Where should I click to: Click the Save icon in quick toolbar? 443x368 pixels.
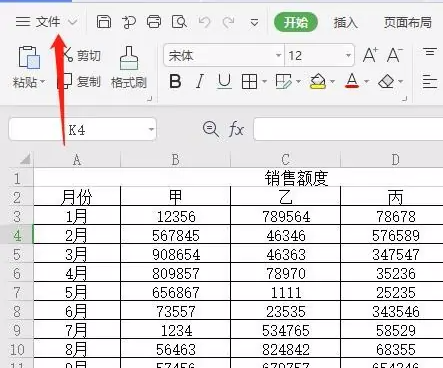pyautogui.click(x=104, y=22)
